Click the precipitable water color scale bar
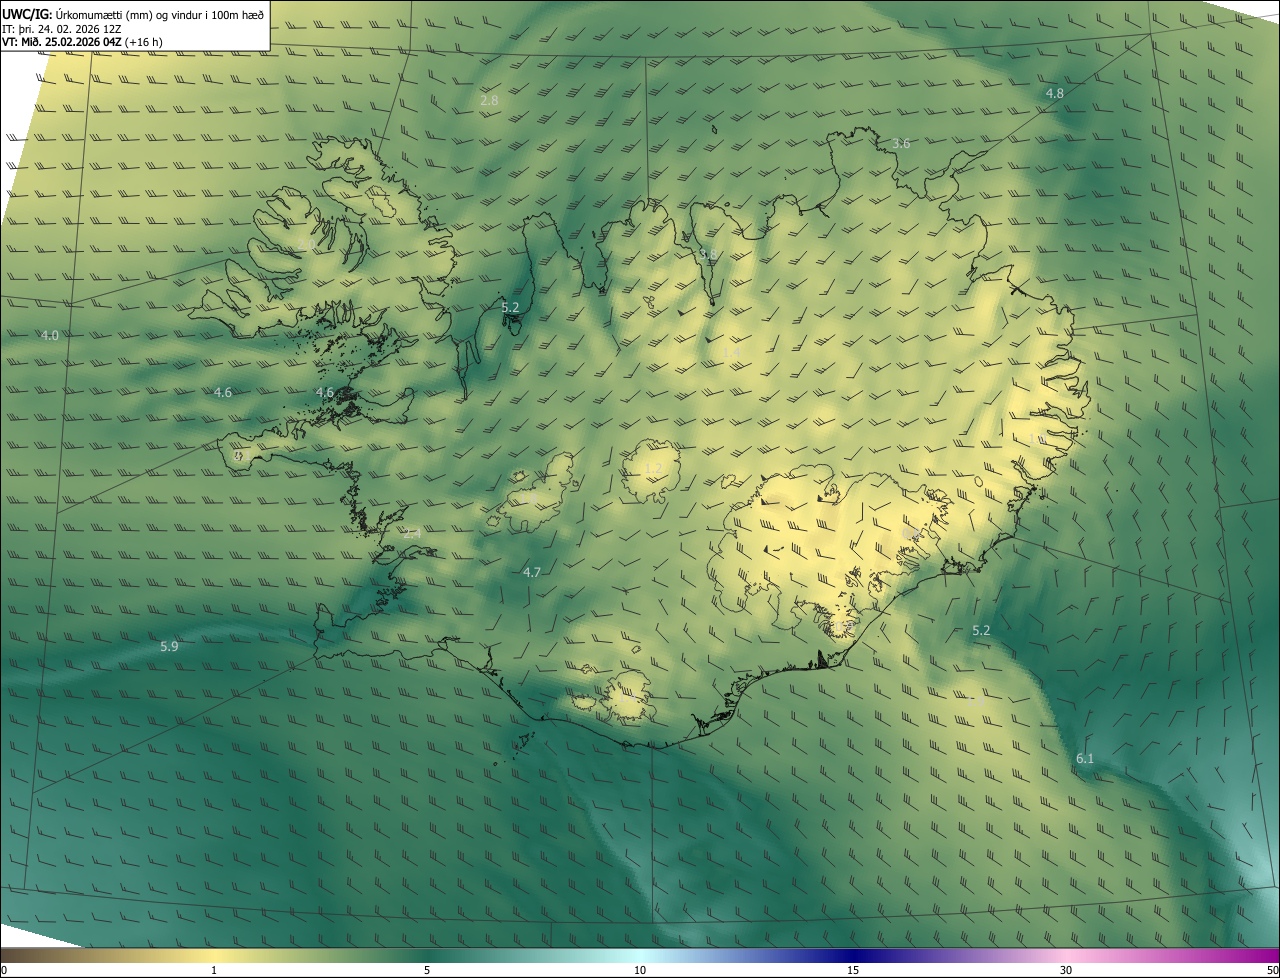The height and width of the screenshot is (978, 1280). tap(640, 955)
